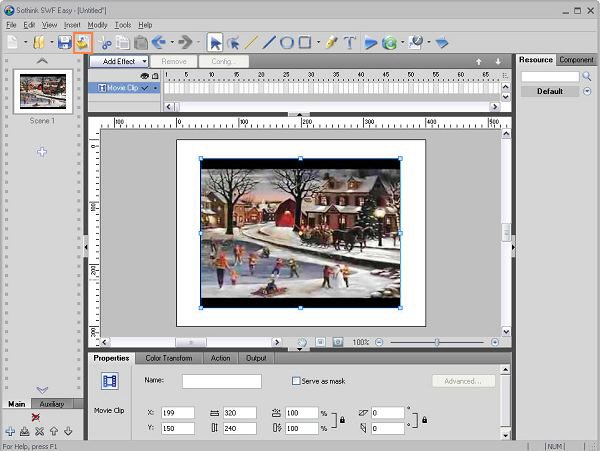Click the Copy icon
Image resolution: width=600 pixels, height=451 pixels.
pyautogui.click(x=123, y=42)
